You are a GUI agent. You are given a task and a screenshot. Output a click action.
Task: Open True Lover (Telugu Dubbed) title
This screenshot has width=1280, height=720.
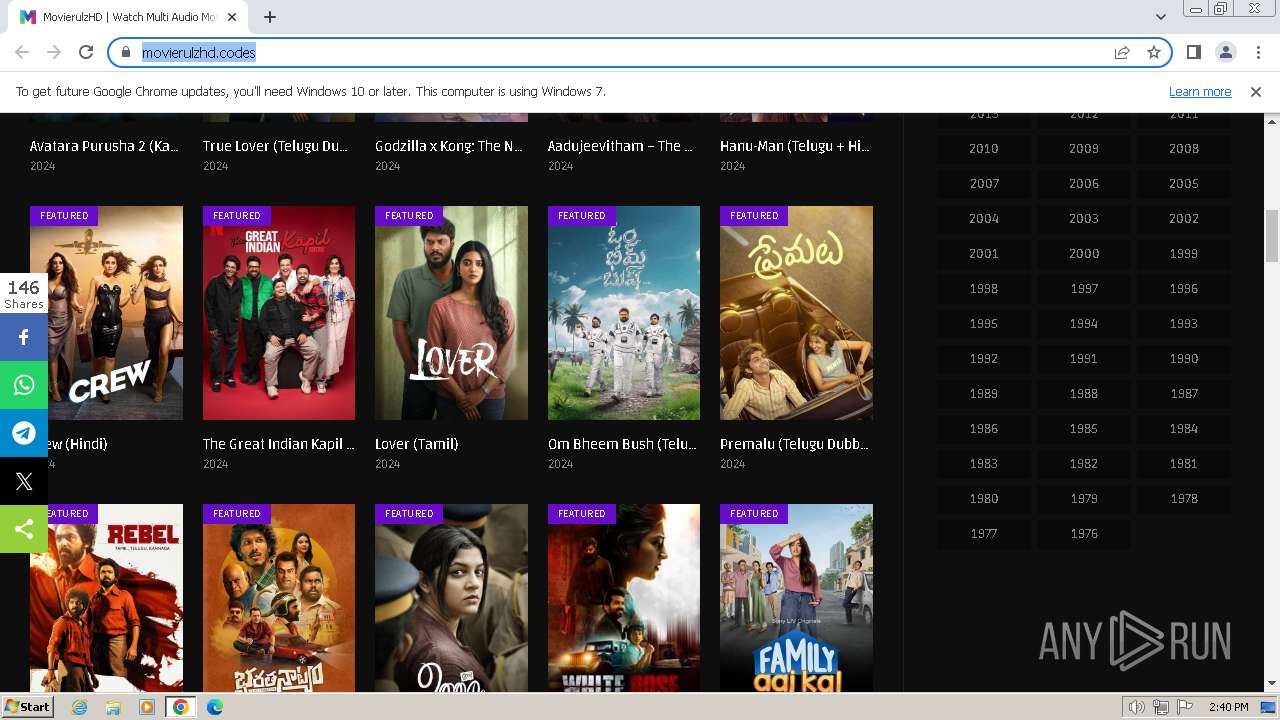pyautogui.click(x=276, y=146)
